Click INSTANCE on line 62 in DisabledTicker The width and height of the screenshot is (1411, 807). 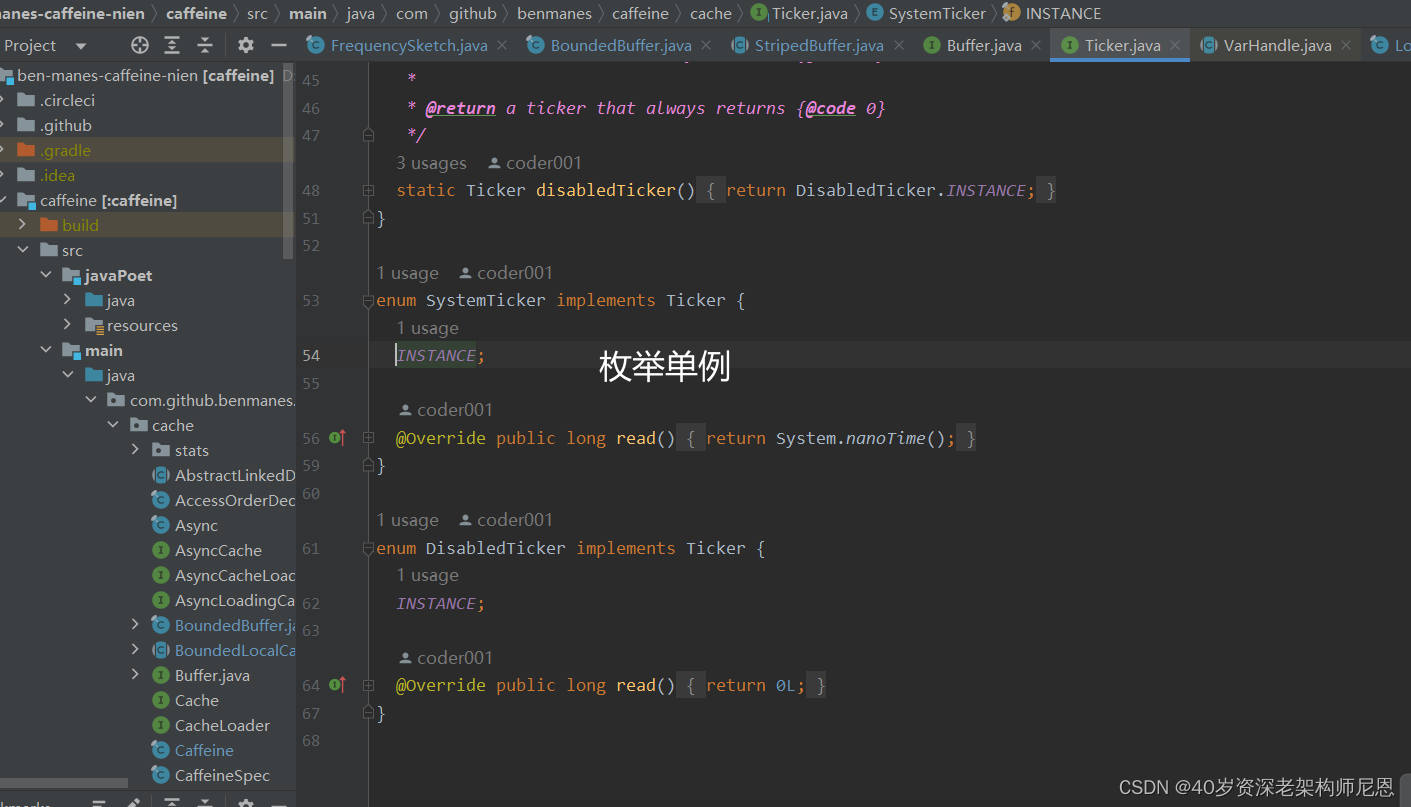pyautogui.click(x=436, y=603)
